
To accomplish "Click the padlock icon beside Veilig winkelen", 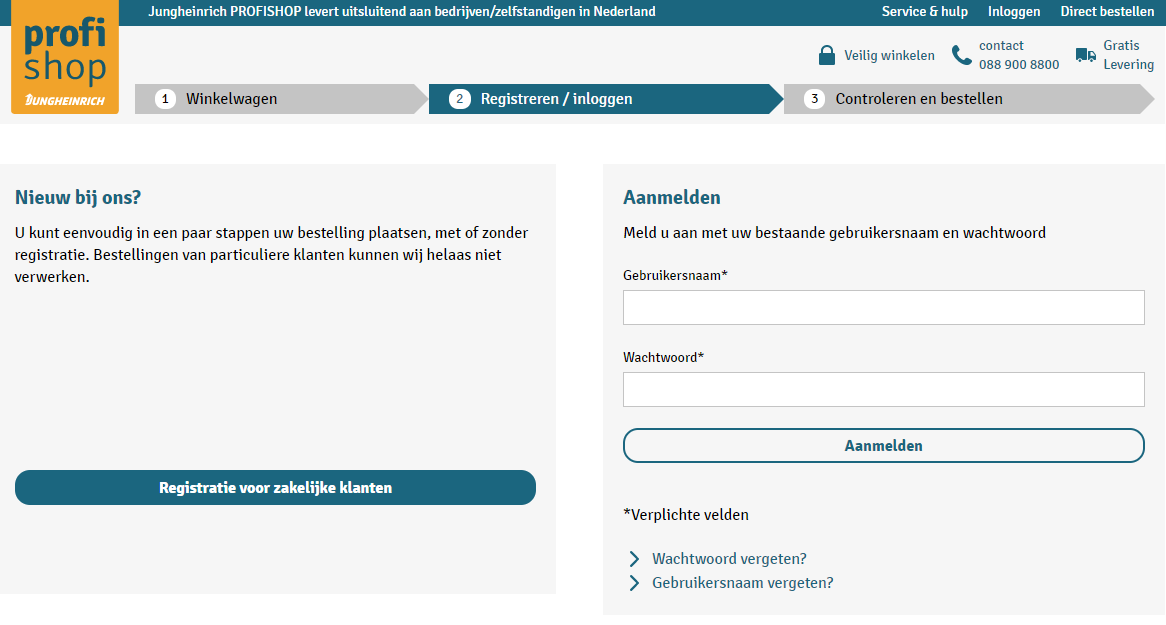I will (x=826, y=55).
